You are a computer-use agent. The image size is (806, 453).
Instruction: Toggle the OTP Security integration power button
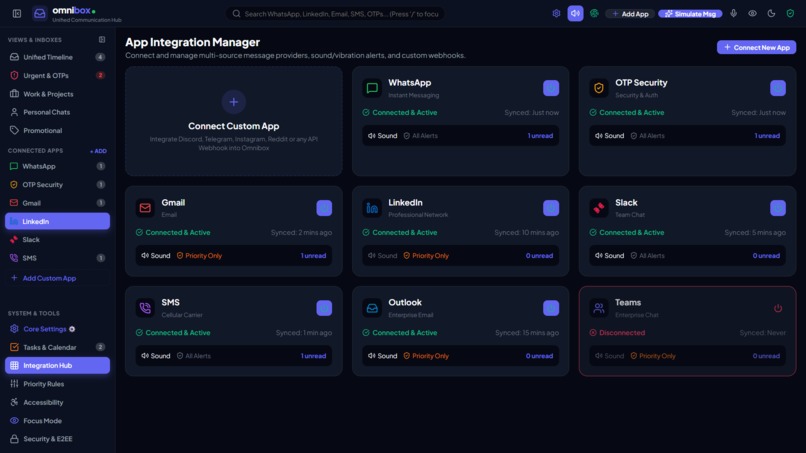[x=778, y=88]
